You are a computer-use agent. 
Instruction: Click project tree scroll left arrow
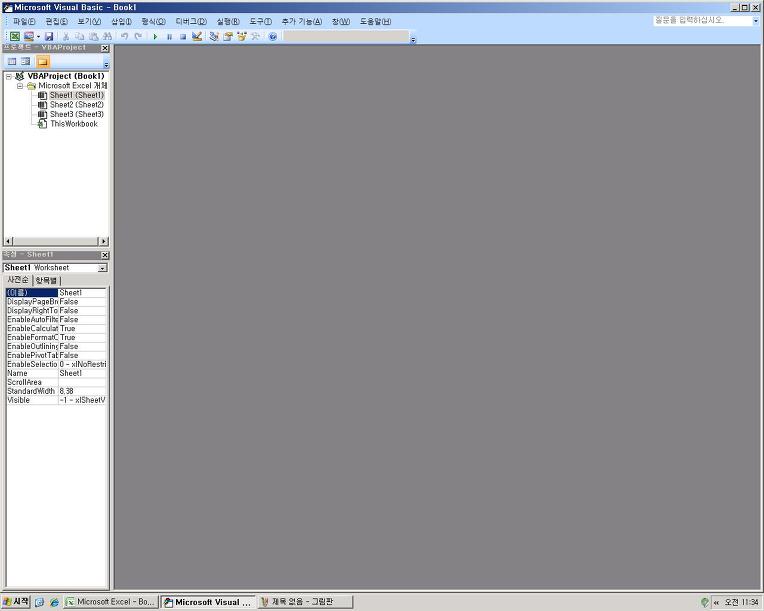point(8,241)
